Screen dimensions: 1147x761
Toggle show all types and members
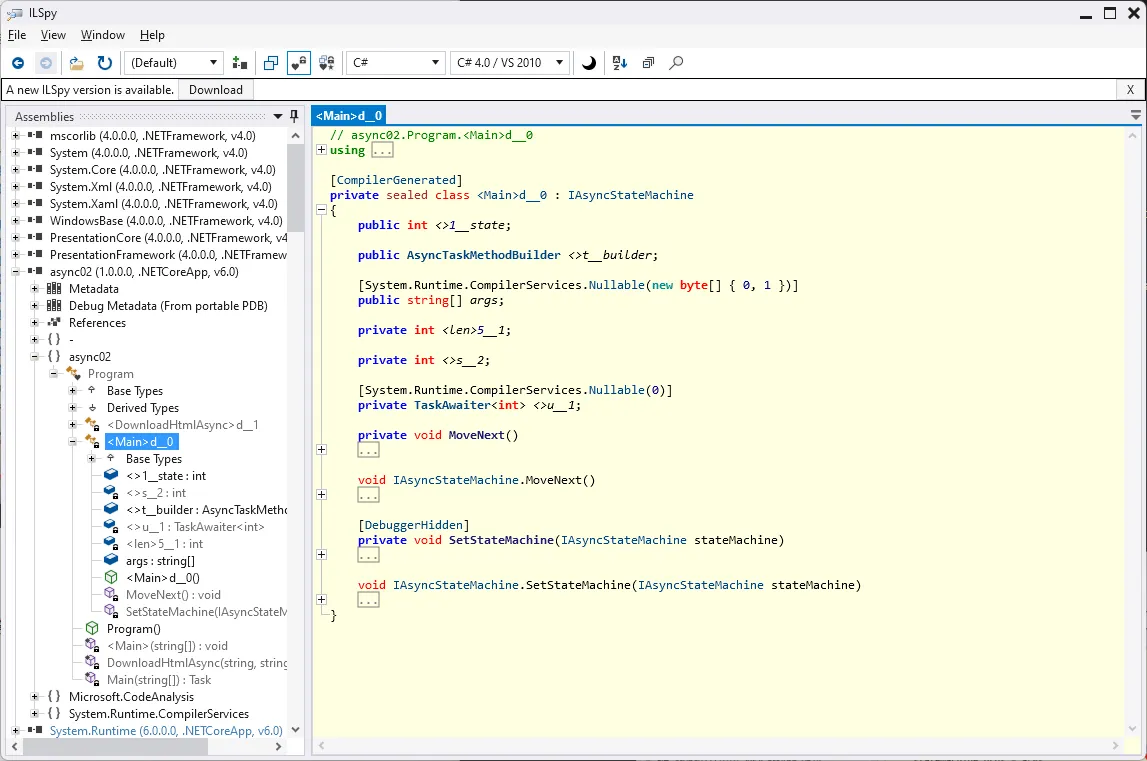pos(327,63)
